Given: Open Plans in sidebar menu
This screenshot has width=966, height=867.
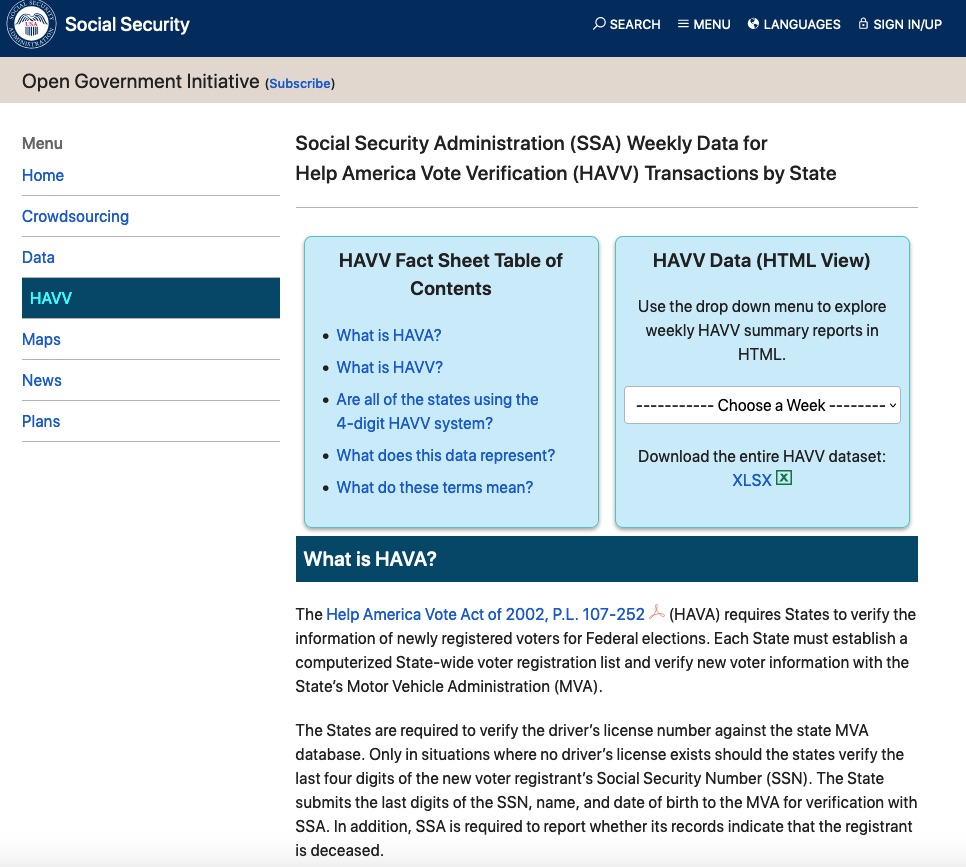Looking at the screenshot, I should [x=41, y=421].
